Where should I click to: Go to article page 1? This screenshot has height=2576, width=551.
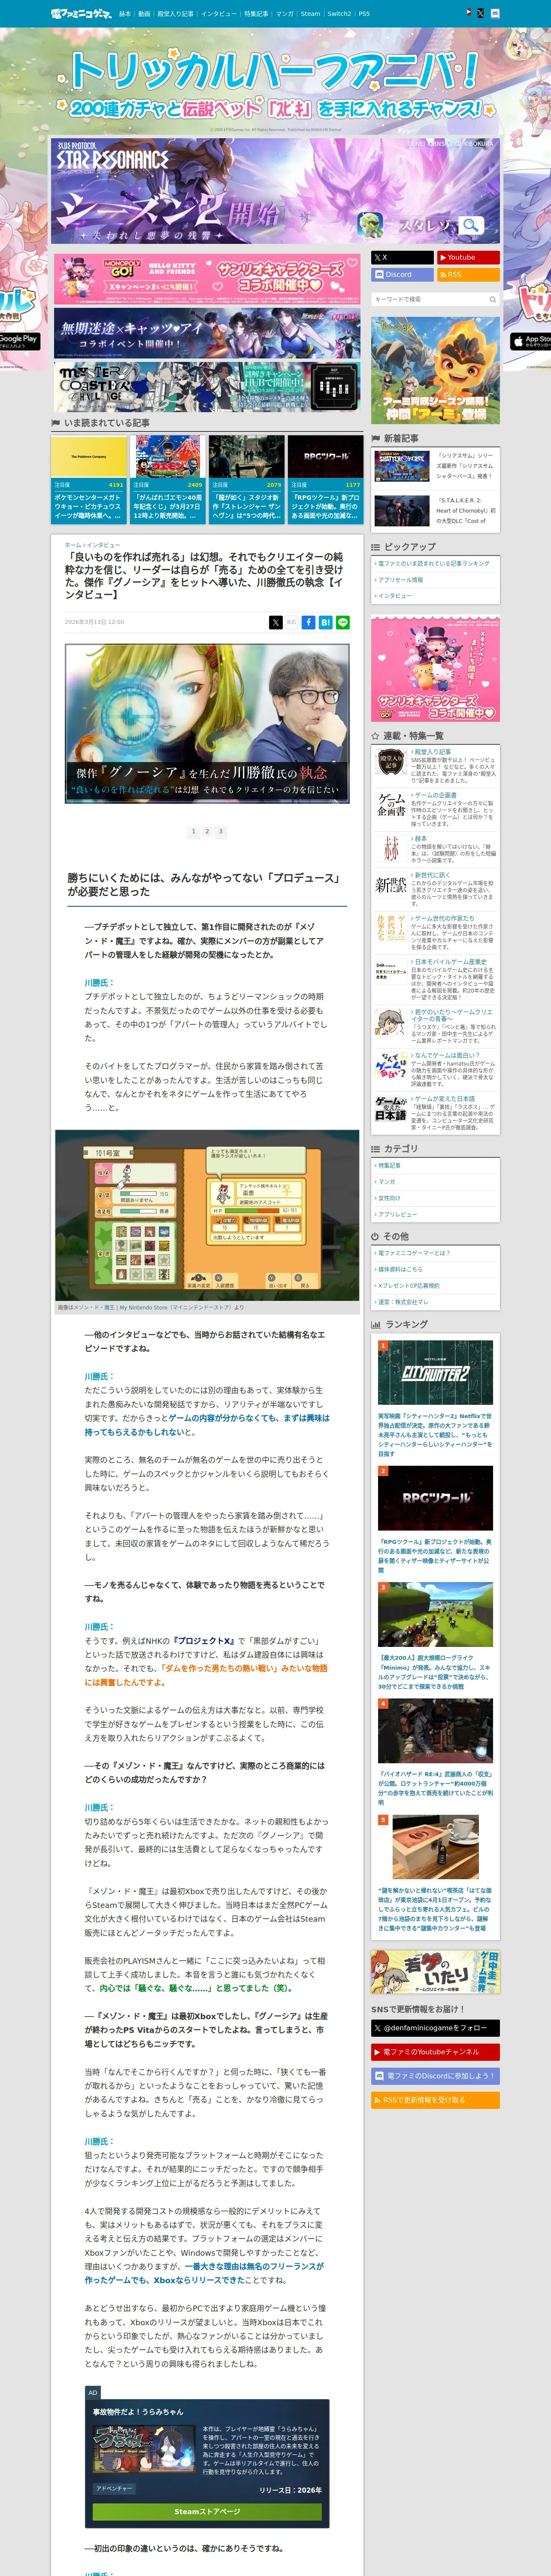(193, 831)
